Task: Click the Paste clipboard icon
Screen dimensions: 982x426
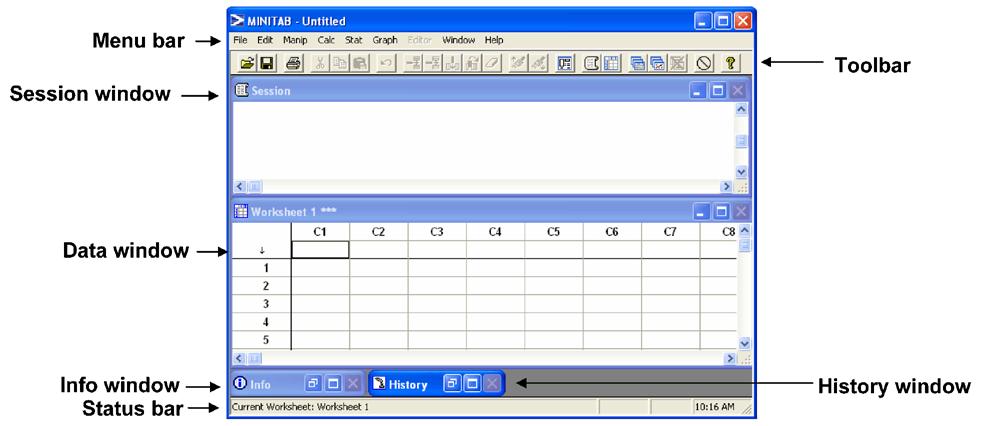Action: tap(359, 63)
